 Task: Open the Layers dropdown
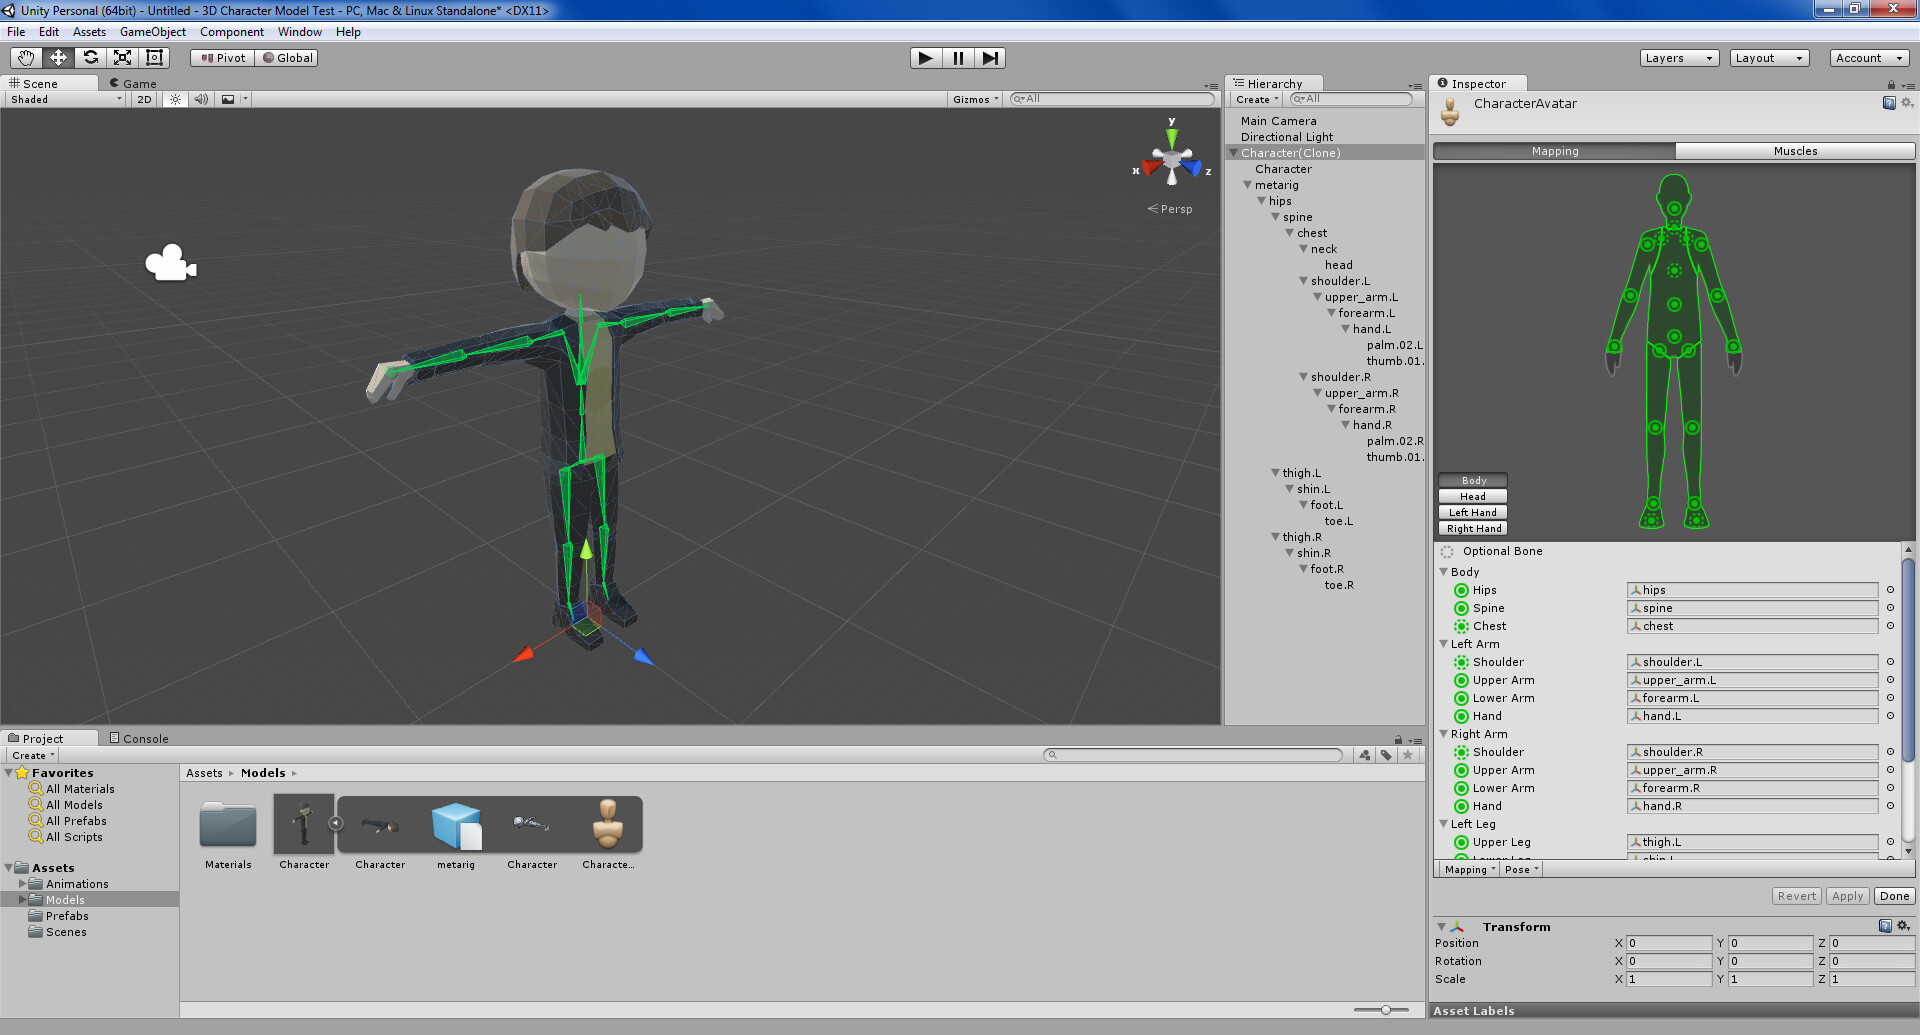pos(1679,58)
